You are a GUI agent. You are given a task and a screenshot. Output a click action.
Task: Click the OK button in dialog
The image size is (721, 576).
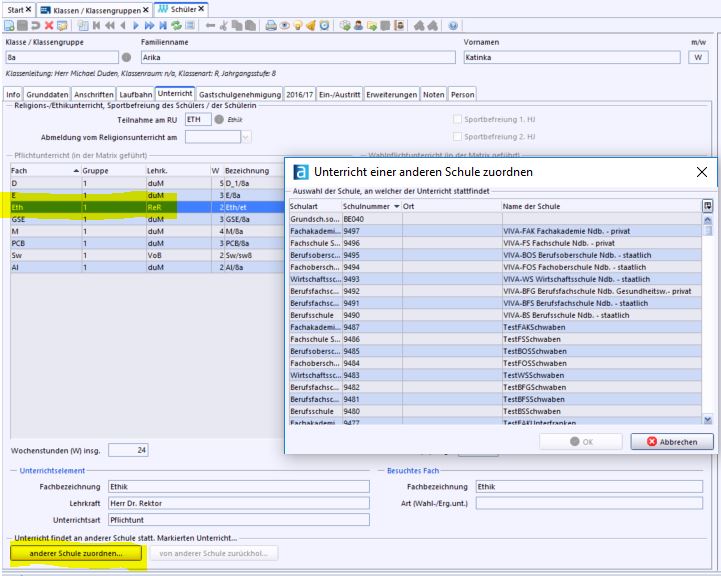(581, 441)
